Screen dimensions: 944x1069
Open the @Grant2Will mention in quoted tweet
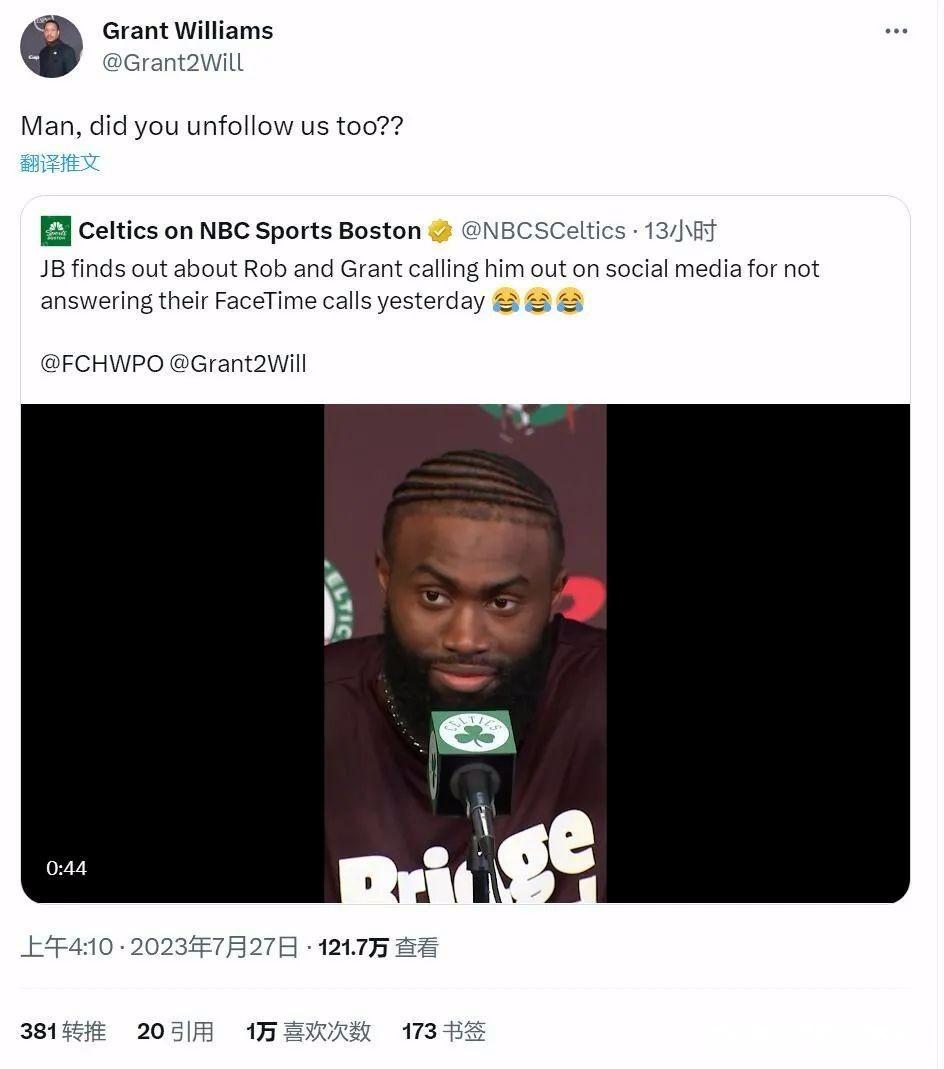(x=238, y=363)
